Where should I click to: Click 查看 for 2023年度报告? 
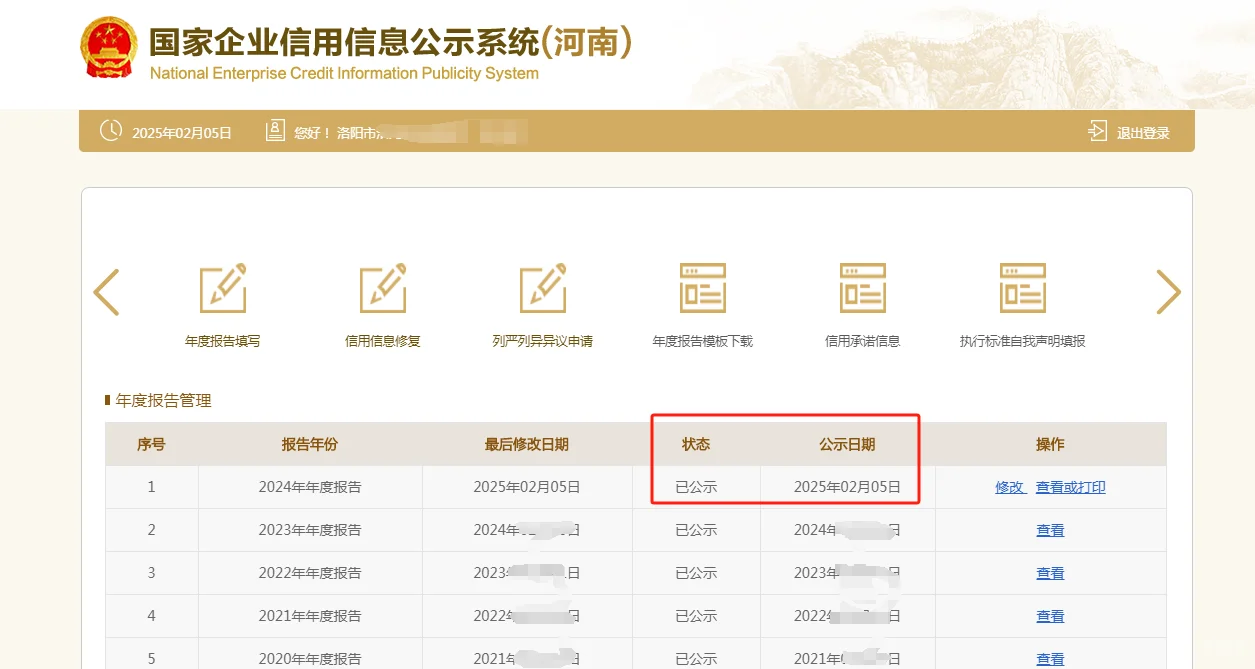click(x=1050, y=530)
